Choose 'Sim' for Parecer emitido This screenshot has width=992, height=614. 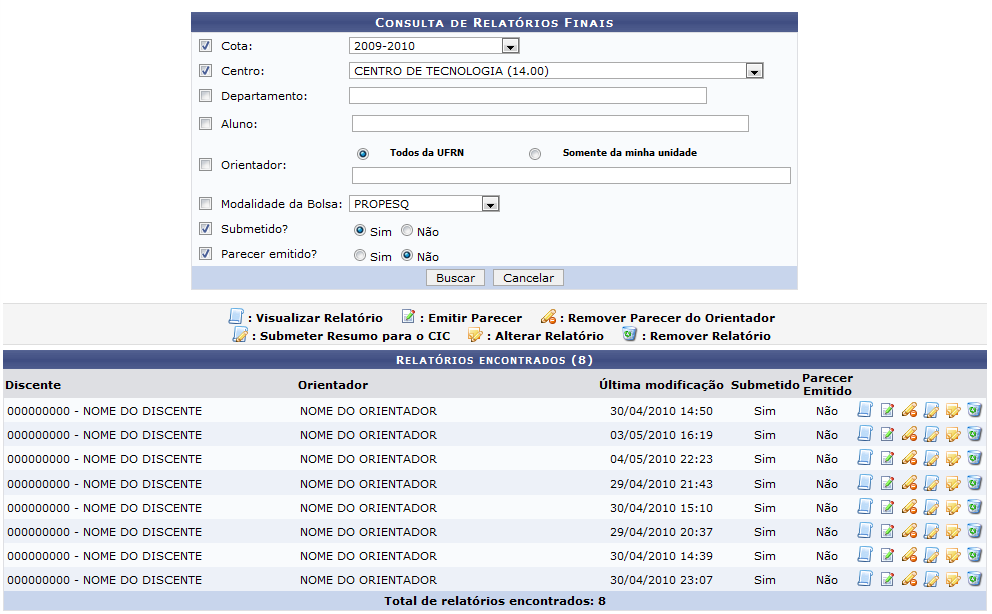(x=361, y=256)
